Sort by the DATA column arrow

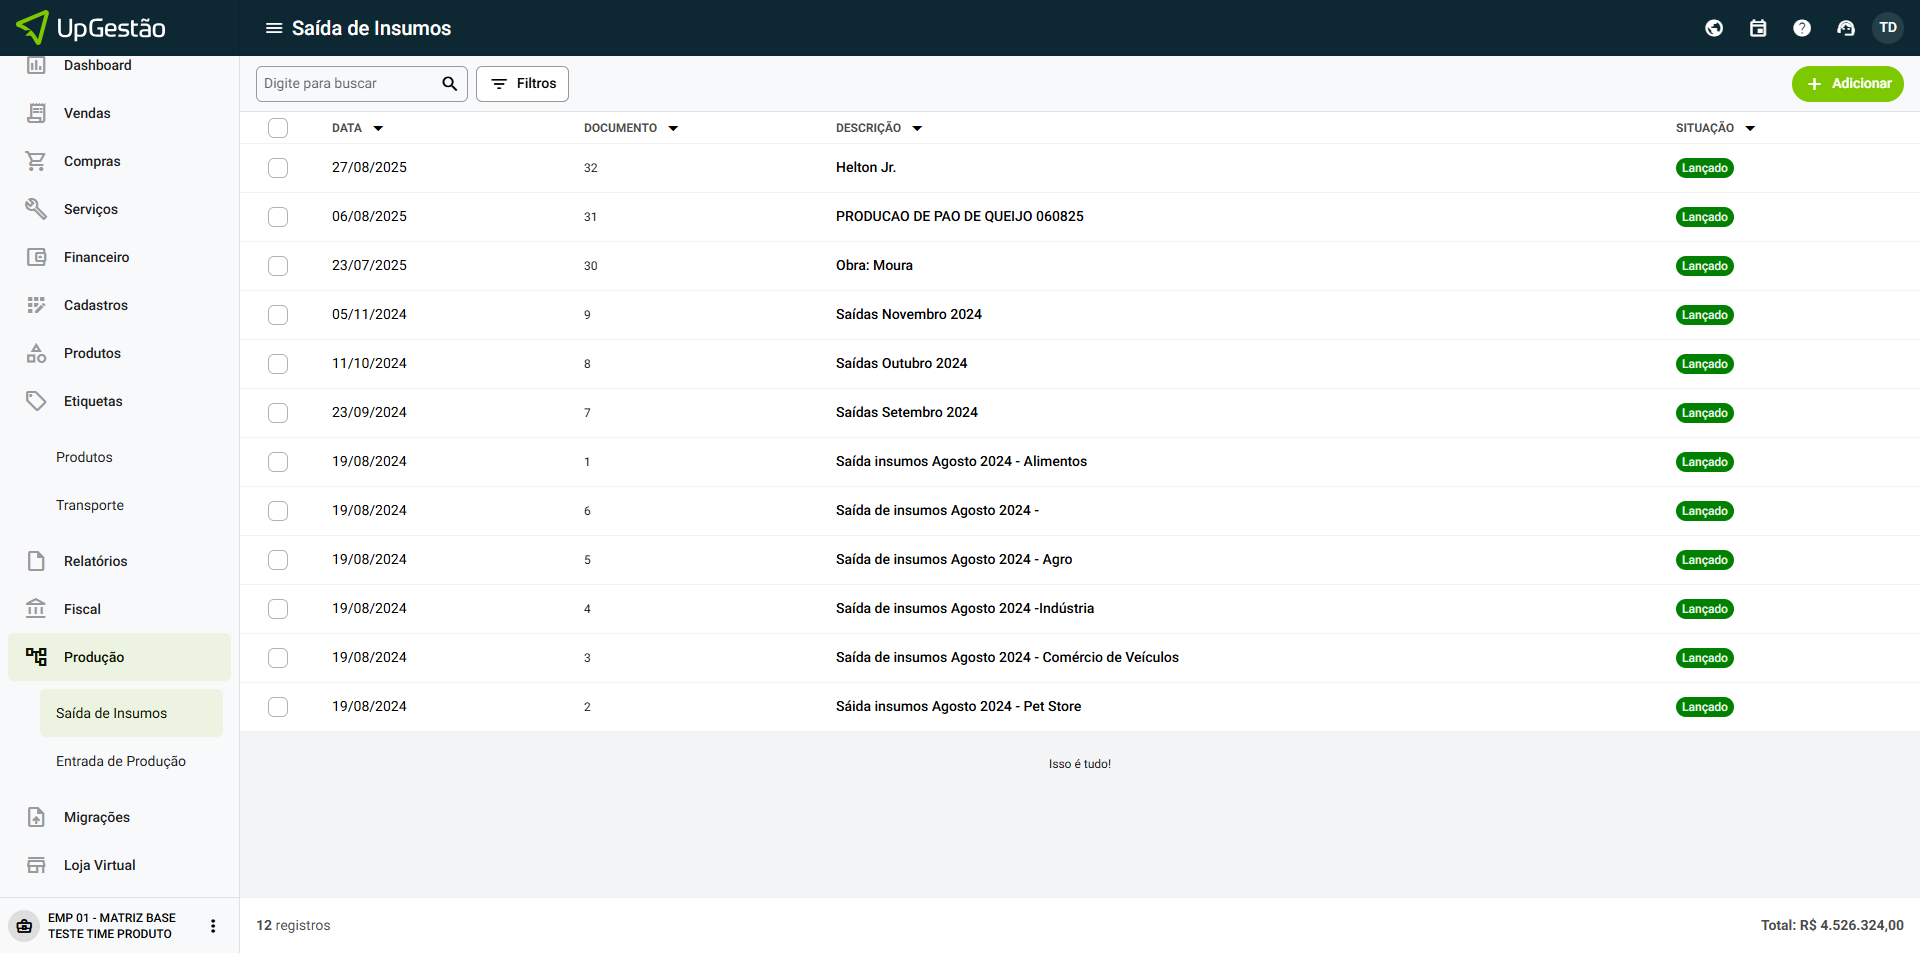click(x=378, y=129)
